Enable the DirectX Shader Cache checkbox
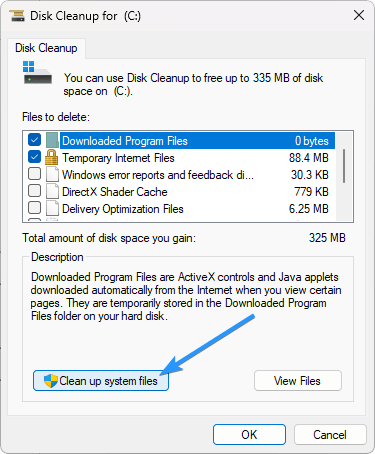The height and width of the screenshot is (454, 375). tap(34, 191)
